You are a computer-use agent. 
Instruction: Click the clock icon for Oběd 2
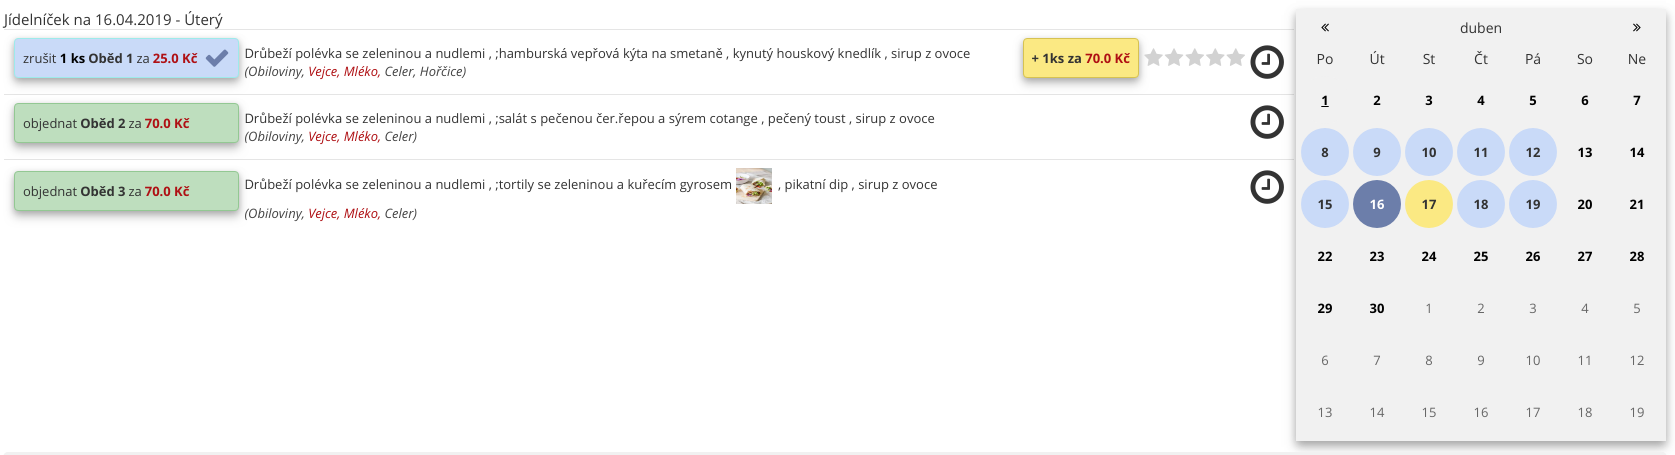click(x=1267, y=122)
